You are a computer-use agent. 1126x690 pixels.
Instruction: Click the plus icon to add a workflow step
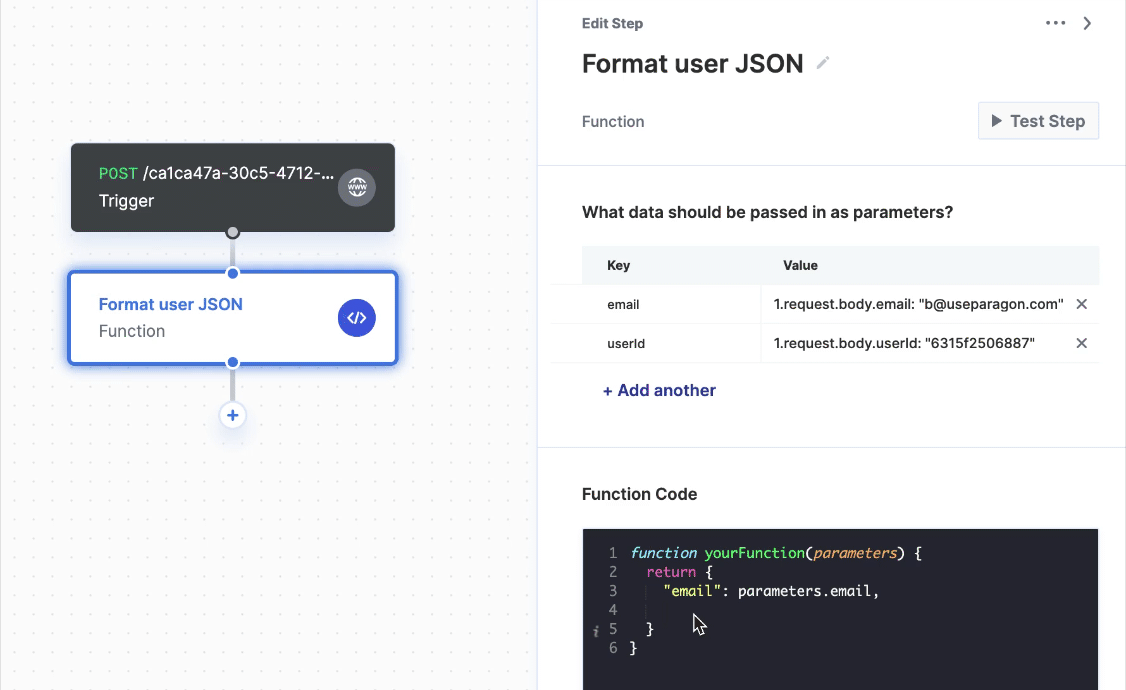[x=233, y=415]
